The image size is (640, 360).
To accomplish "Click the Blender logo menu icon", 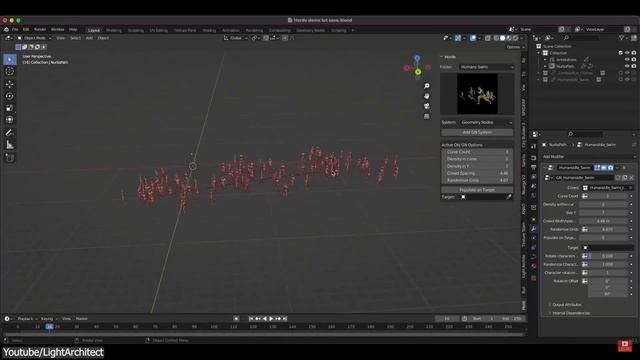I will click(x=7, y=29).
